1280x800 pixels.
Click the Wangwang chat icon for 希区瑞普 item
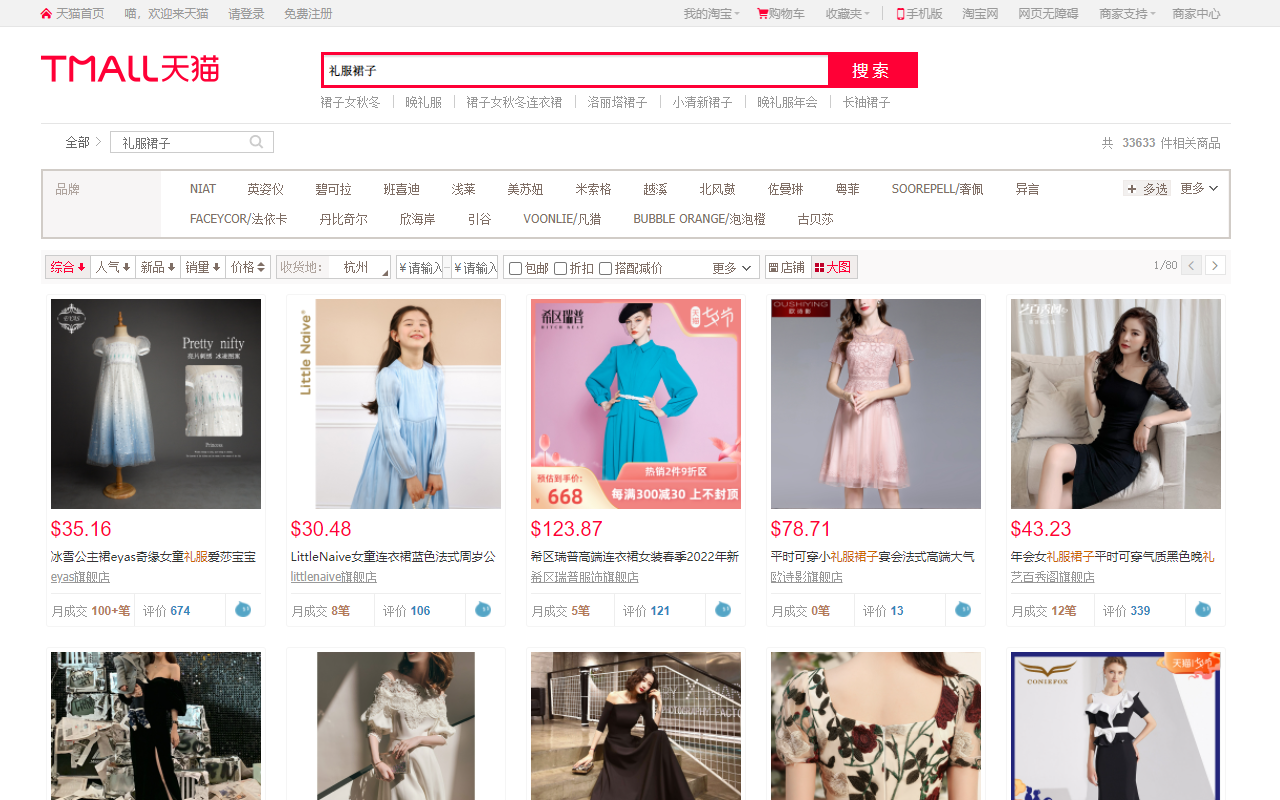[x=723, y=609]
